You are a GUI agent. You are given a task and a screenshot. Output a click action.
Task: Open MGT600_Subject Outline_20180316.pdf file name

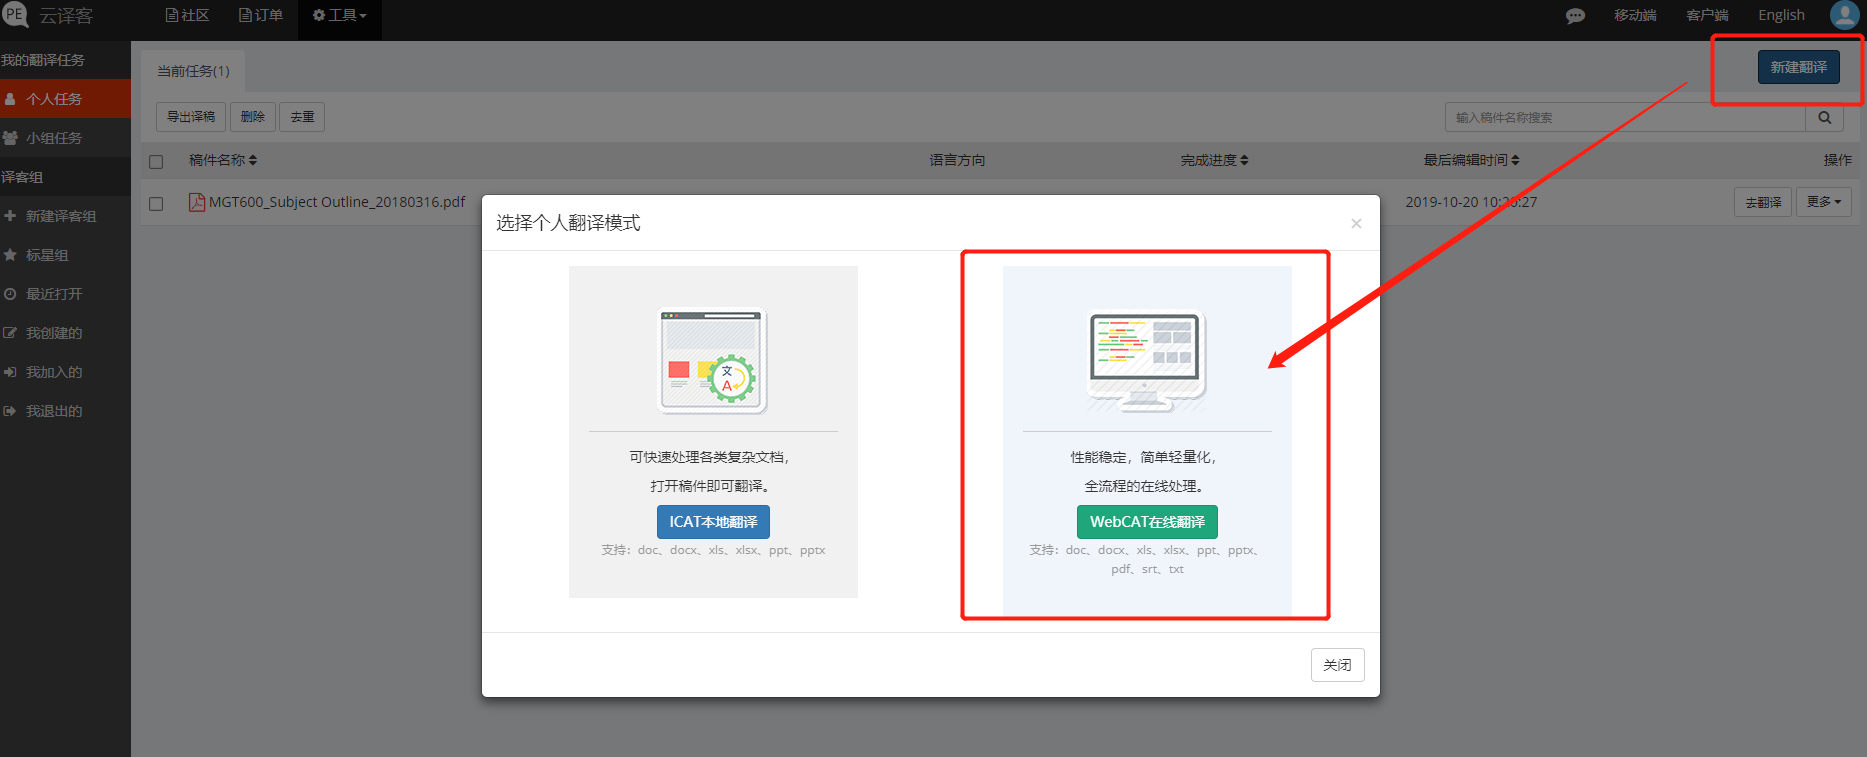337,202
